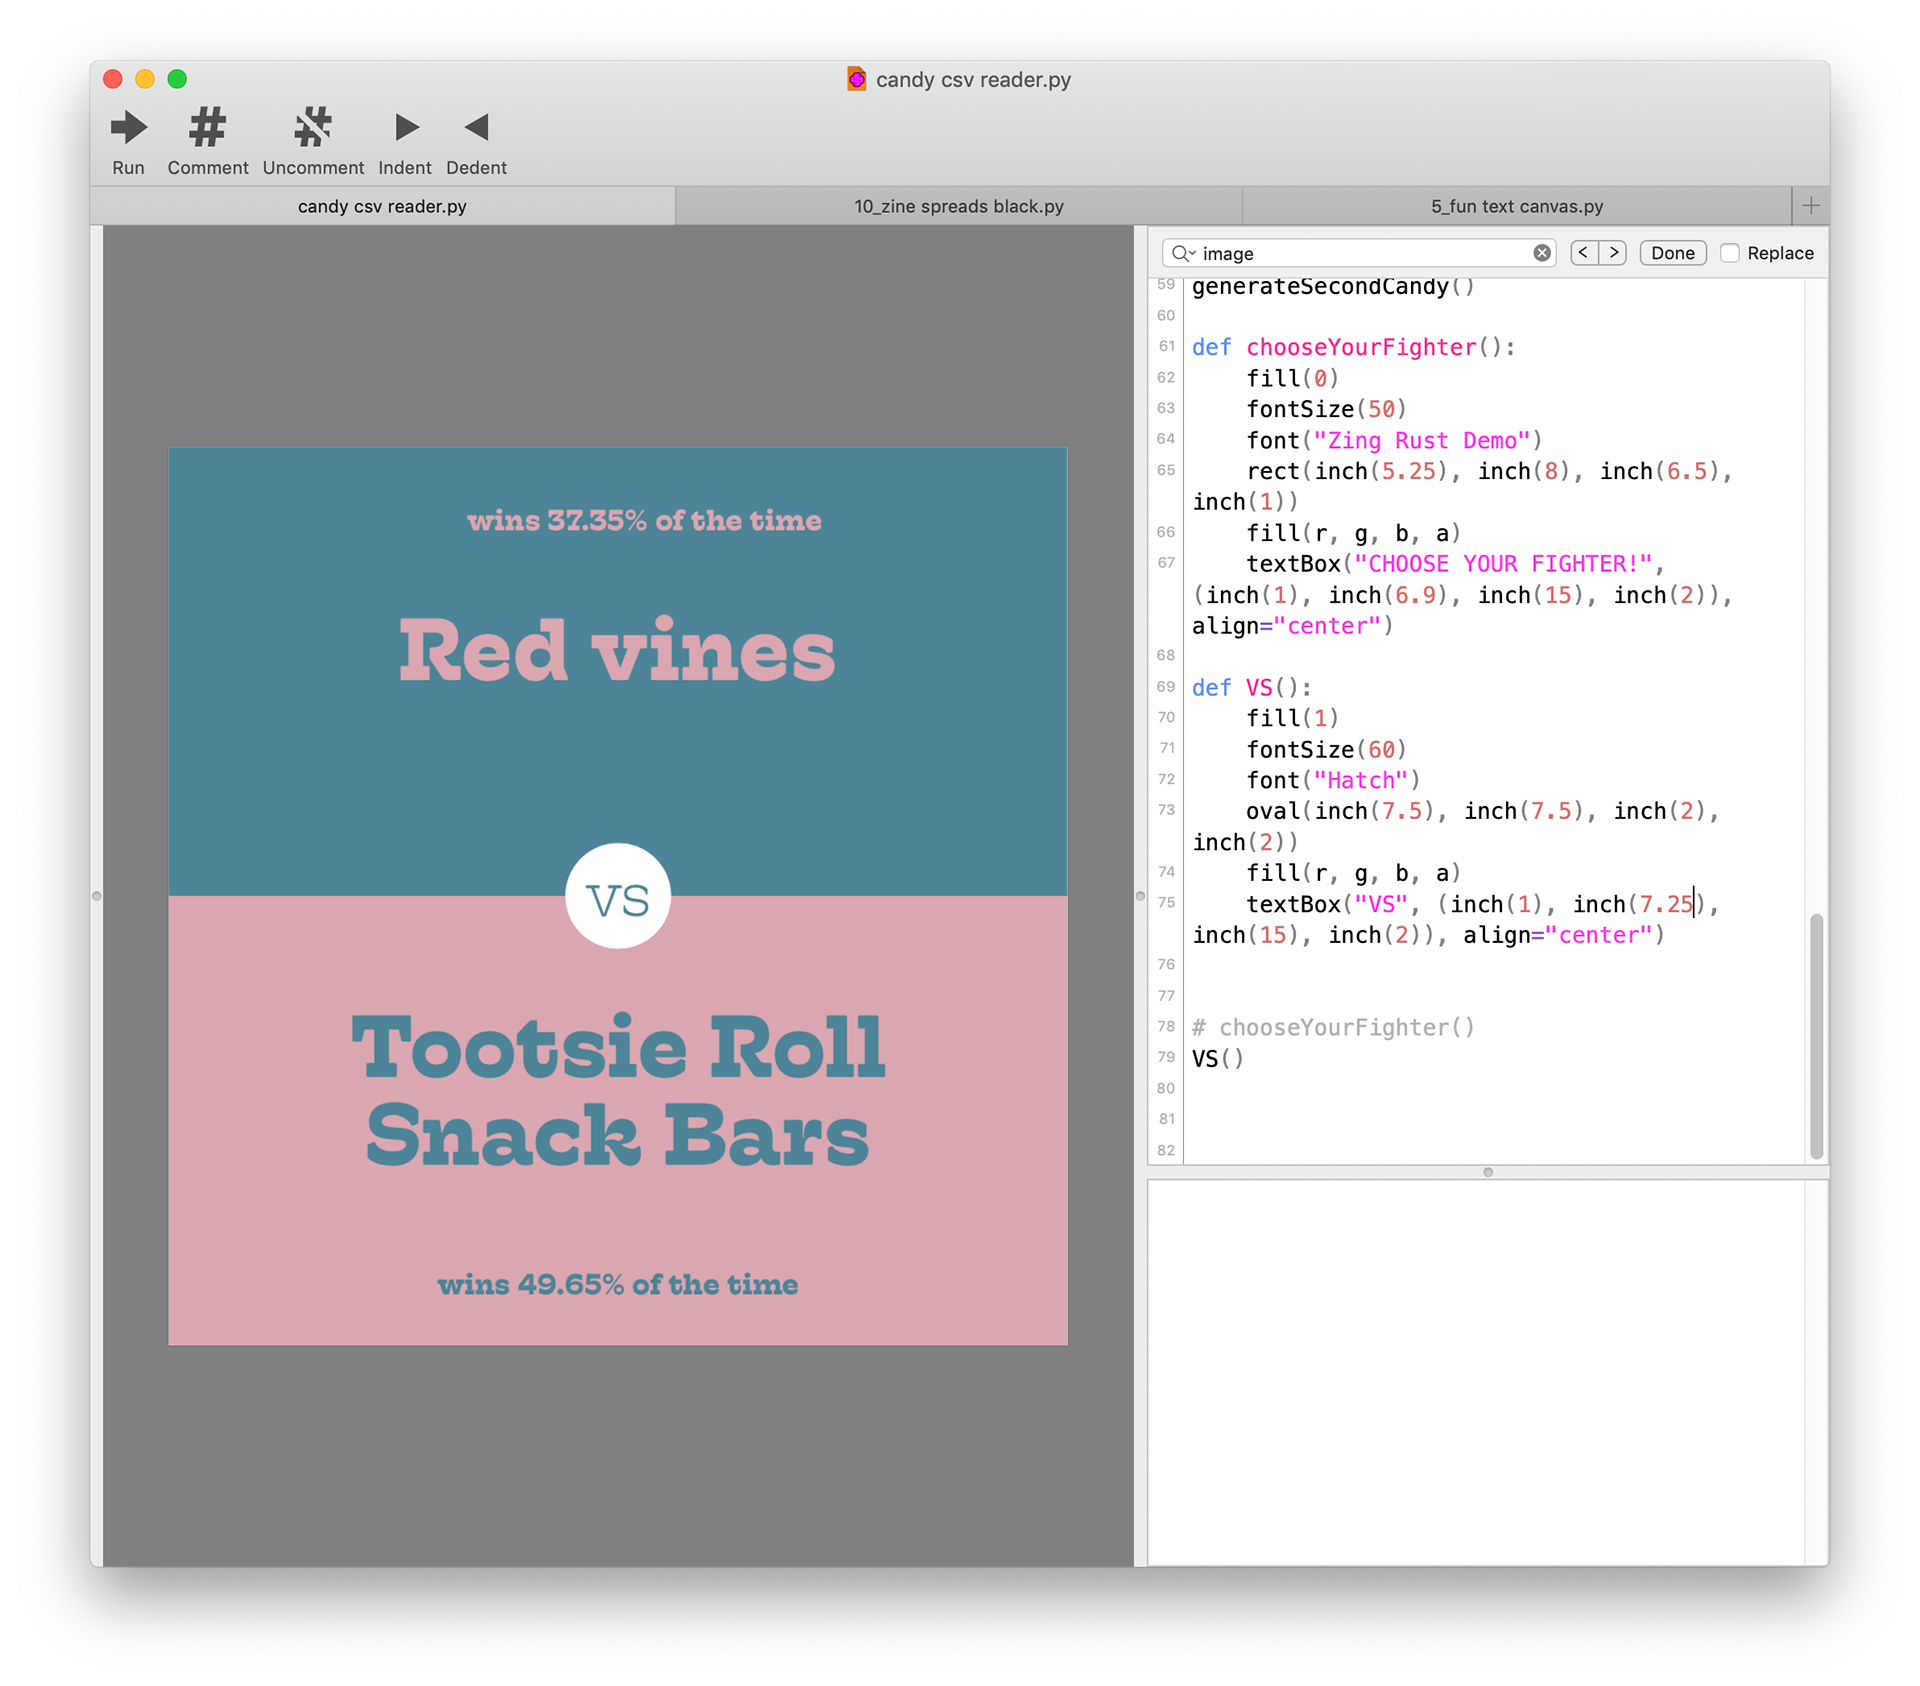Screen dimensions: 1920x1686
Task: Clear the search field text
Action: pos(1542,253)
